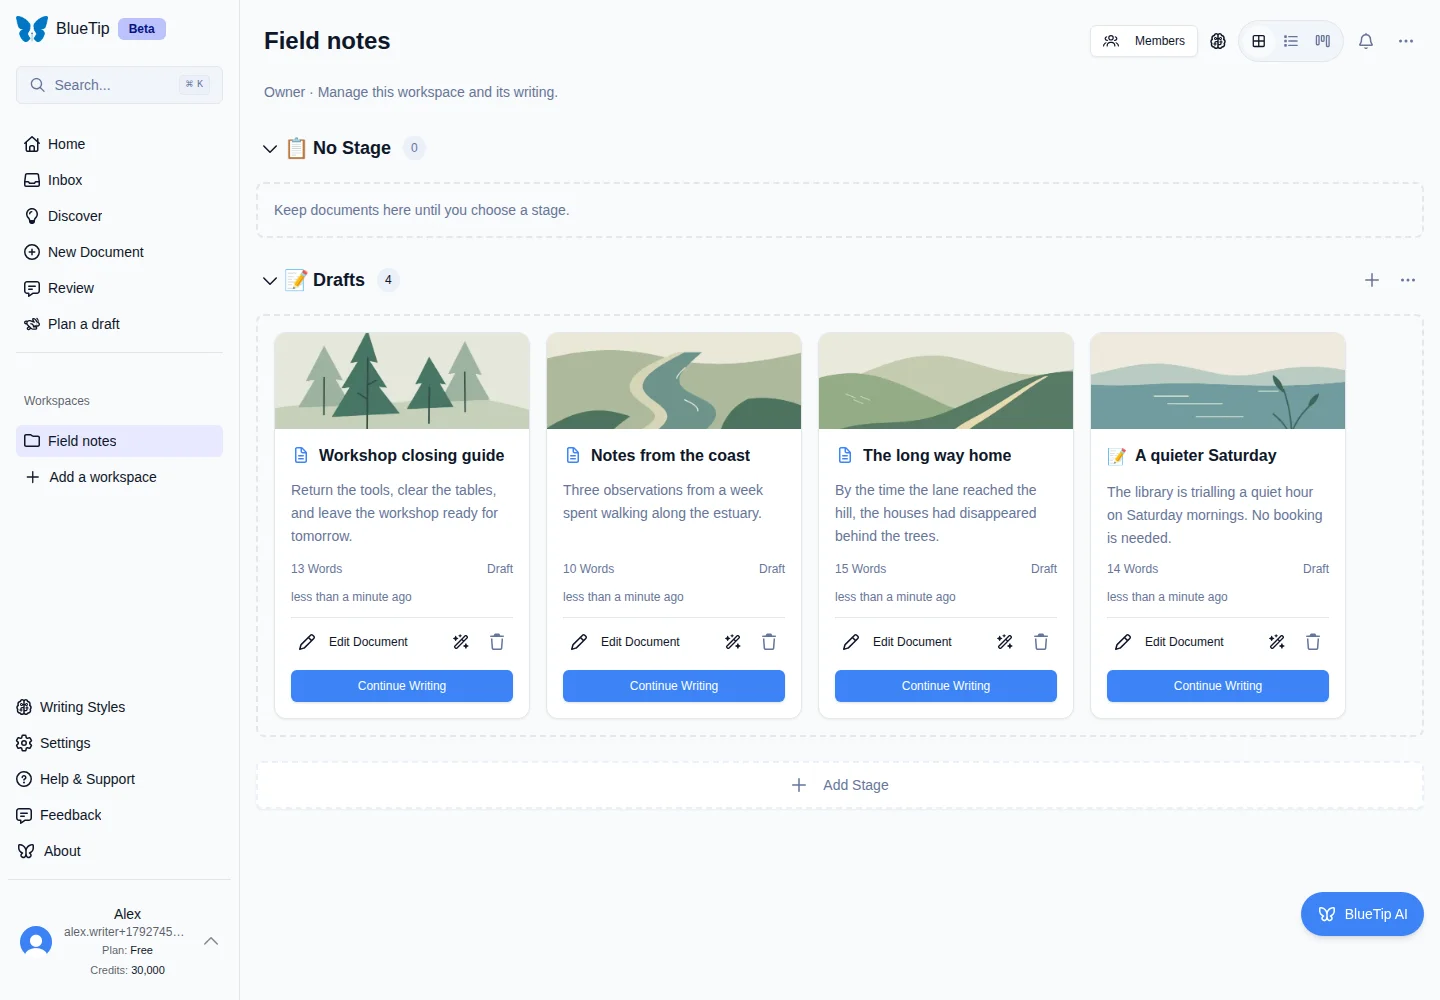Edit Document for Notes from the coast
The width and height of the screenshot is (1440, 1000).
(626, 642)
